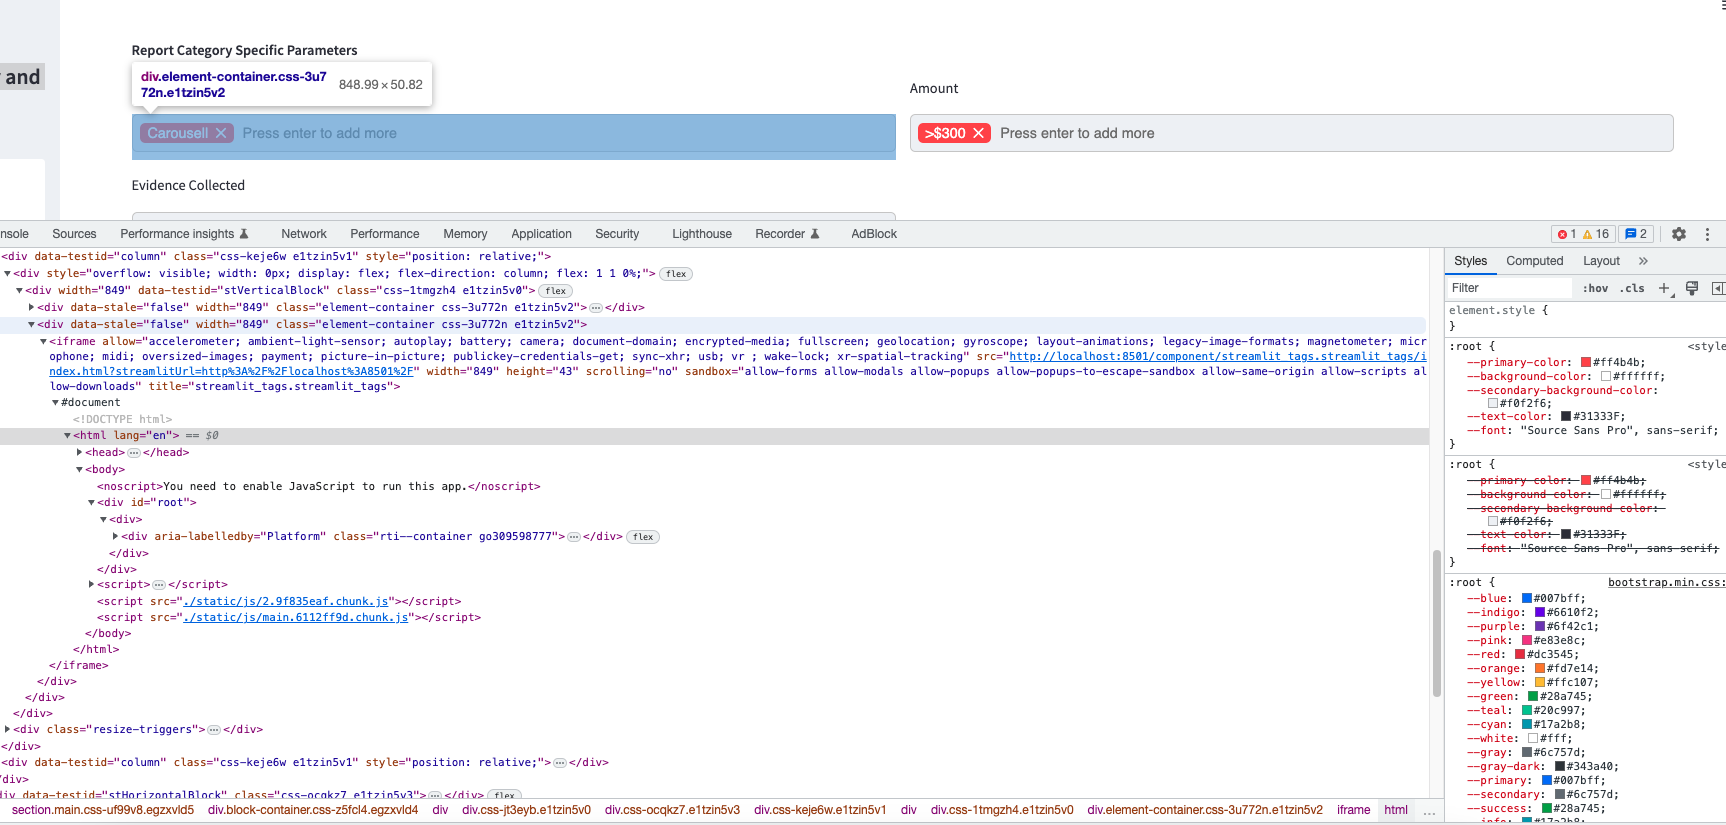Open the DevTools three-dot customize menu
The height and width of the screenshot is (825, 1726).
1707,234
